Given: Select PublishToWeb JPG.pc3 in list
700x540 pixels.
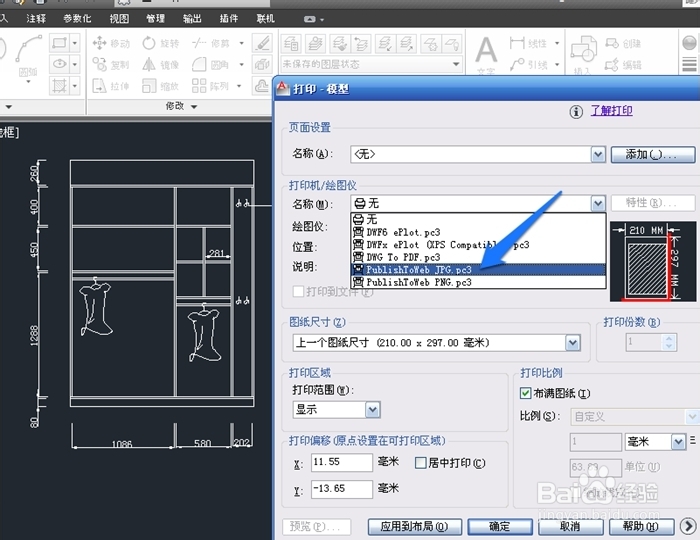Looking at the screenshot, I should [x=478, y=270].
